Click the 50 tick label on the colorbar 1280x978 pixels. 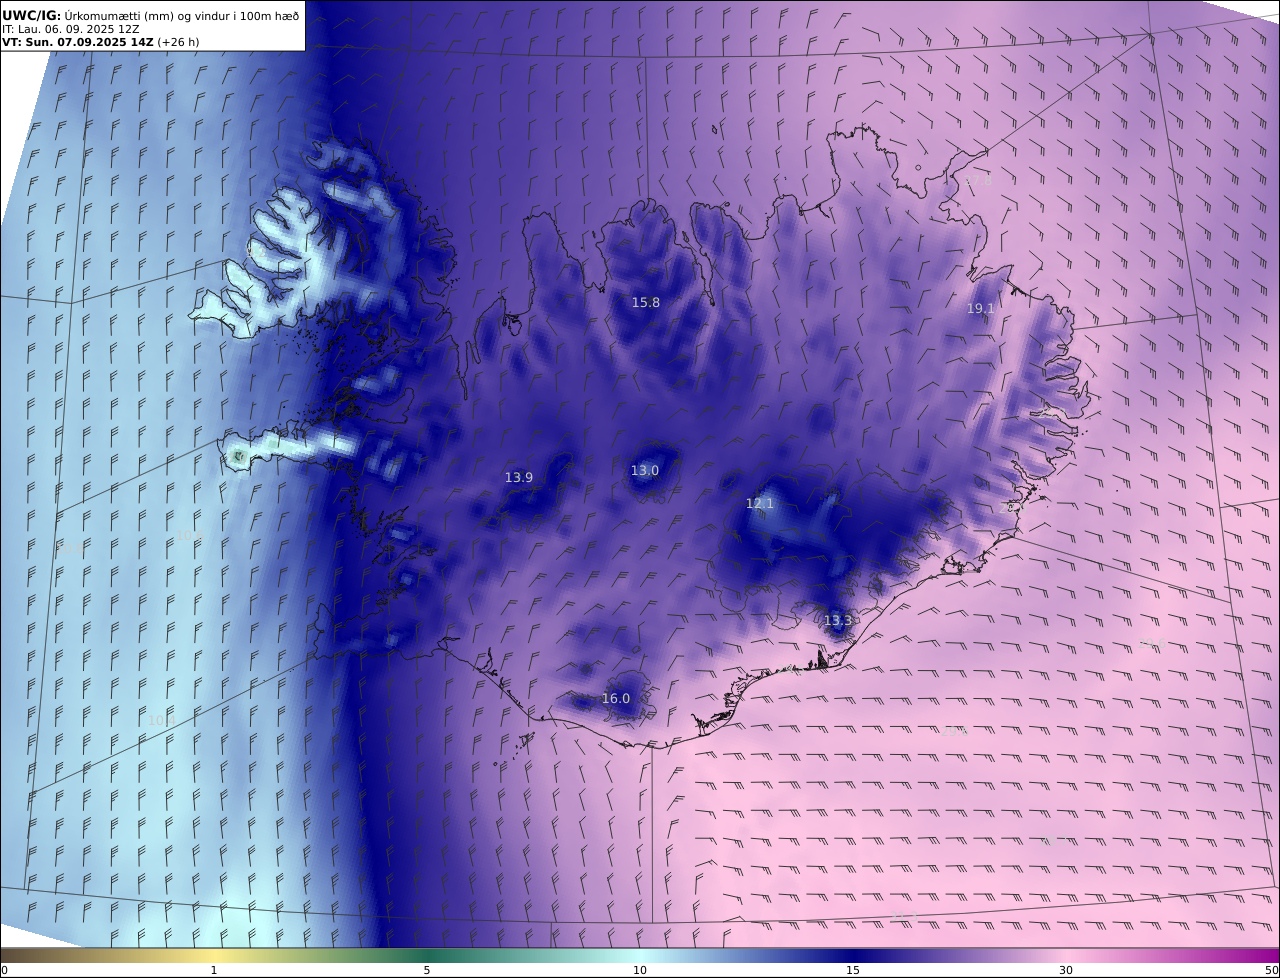coord(1272,970)
